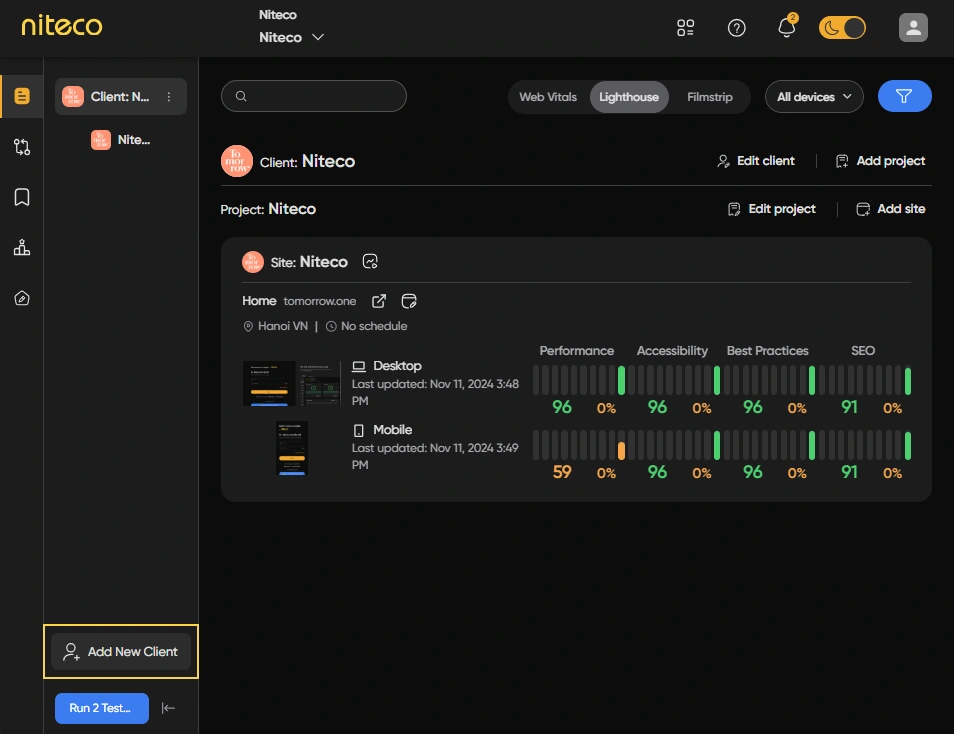This screenshot has width=954, height=734.
Task: Open tomorrow.one in external link icon
Action: click(378, 301)
